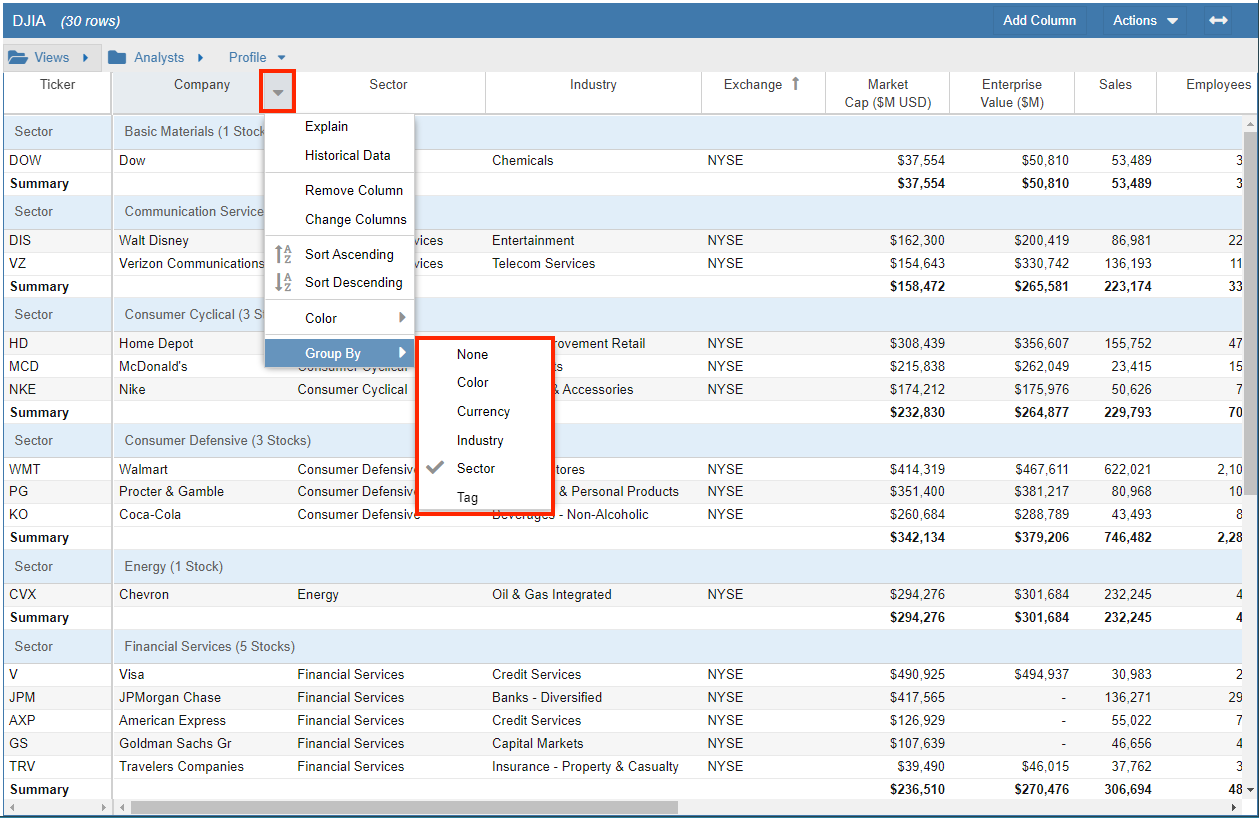Click the Ticker column header
Viewport: 1259px width, 818px height.
(x=58, y=92)
